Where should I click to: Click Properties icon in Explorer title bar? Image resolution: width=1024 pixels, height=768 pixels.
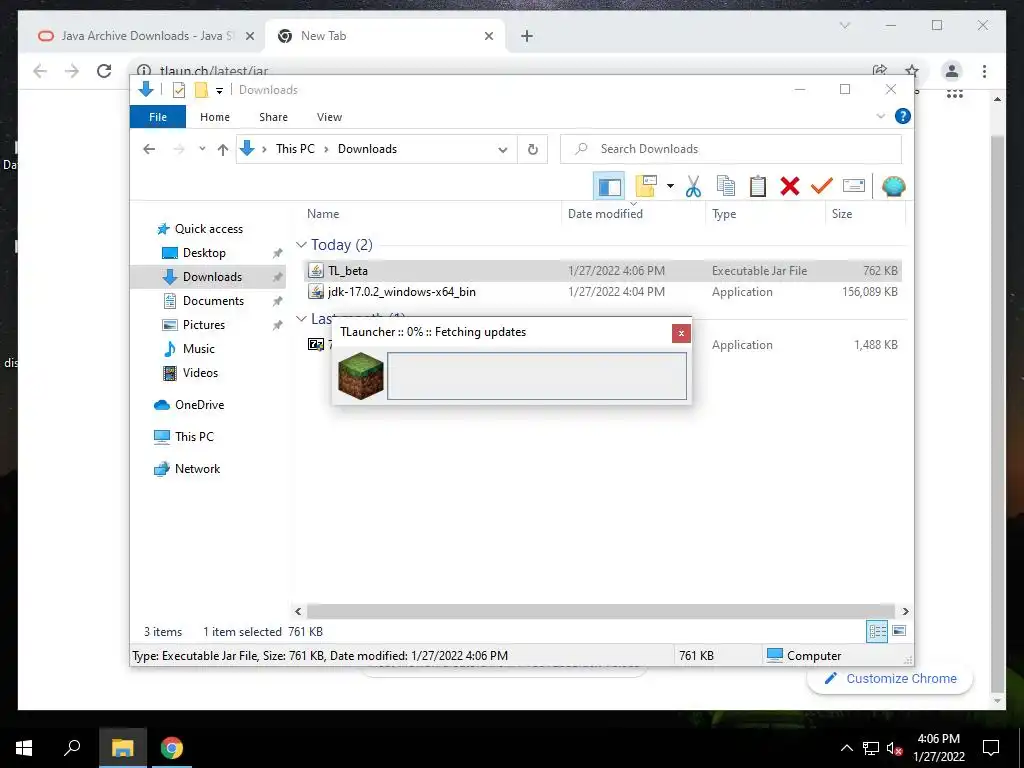[x=178, y=90]
